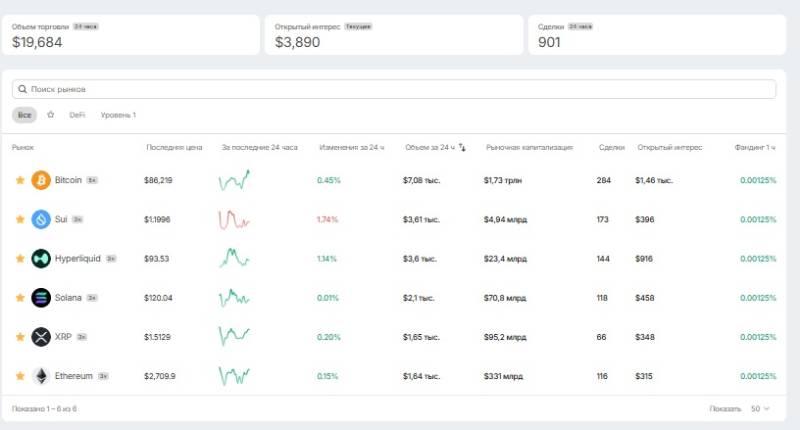The height and width of the screenshot is (430, 800).
Task: Click Solana volume $2,1 тыс.
Action: (x=418, y=298)
